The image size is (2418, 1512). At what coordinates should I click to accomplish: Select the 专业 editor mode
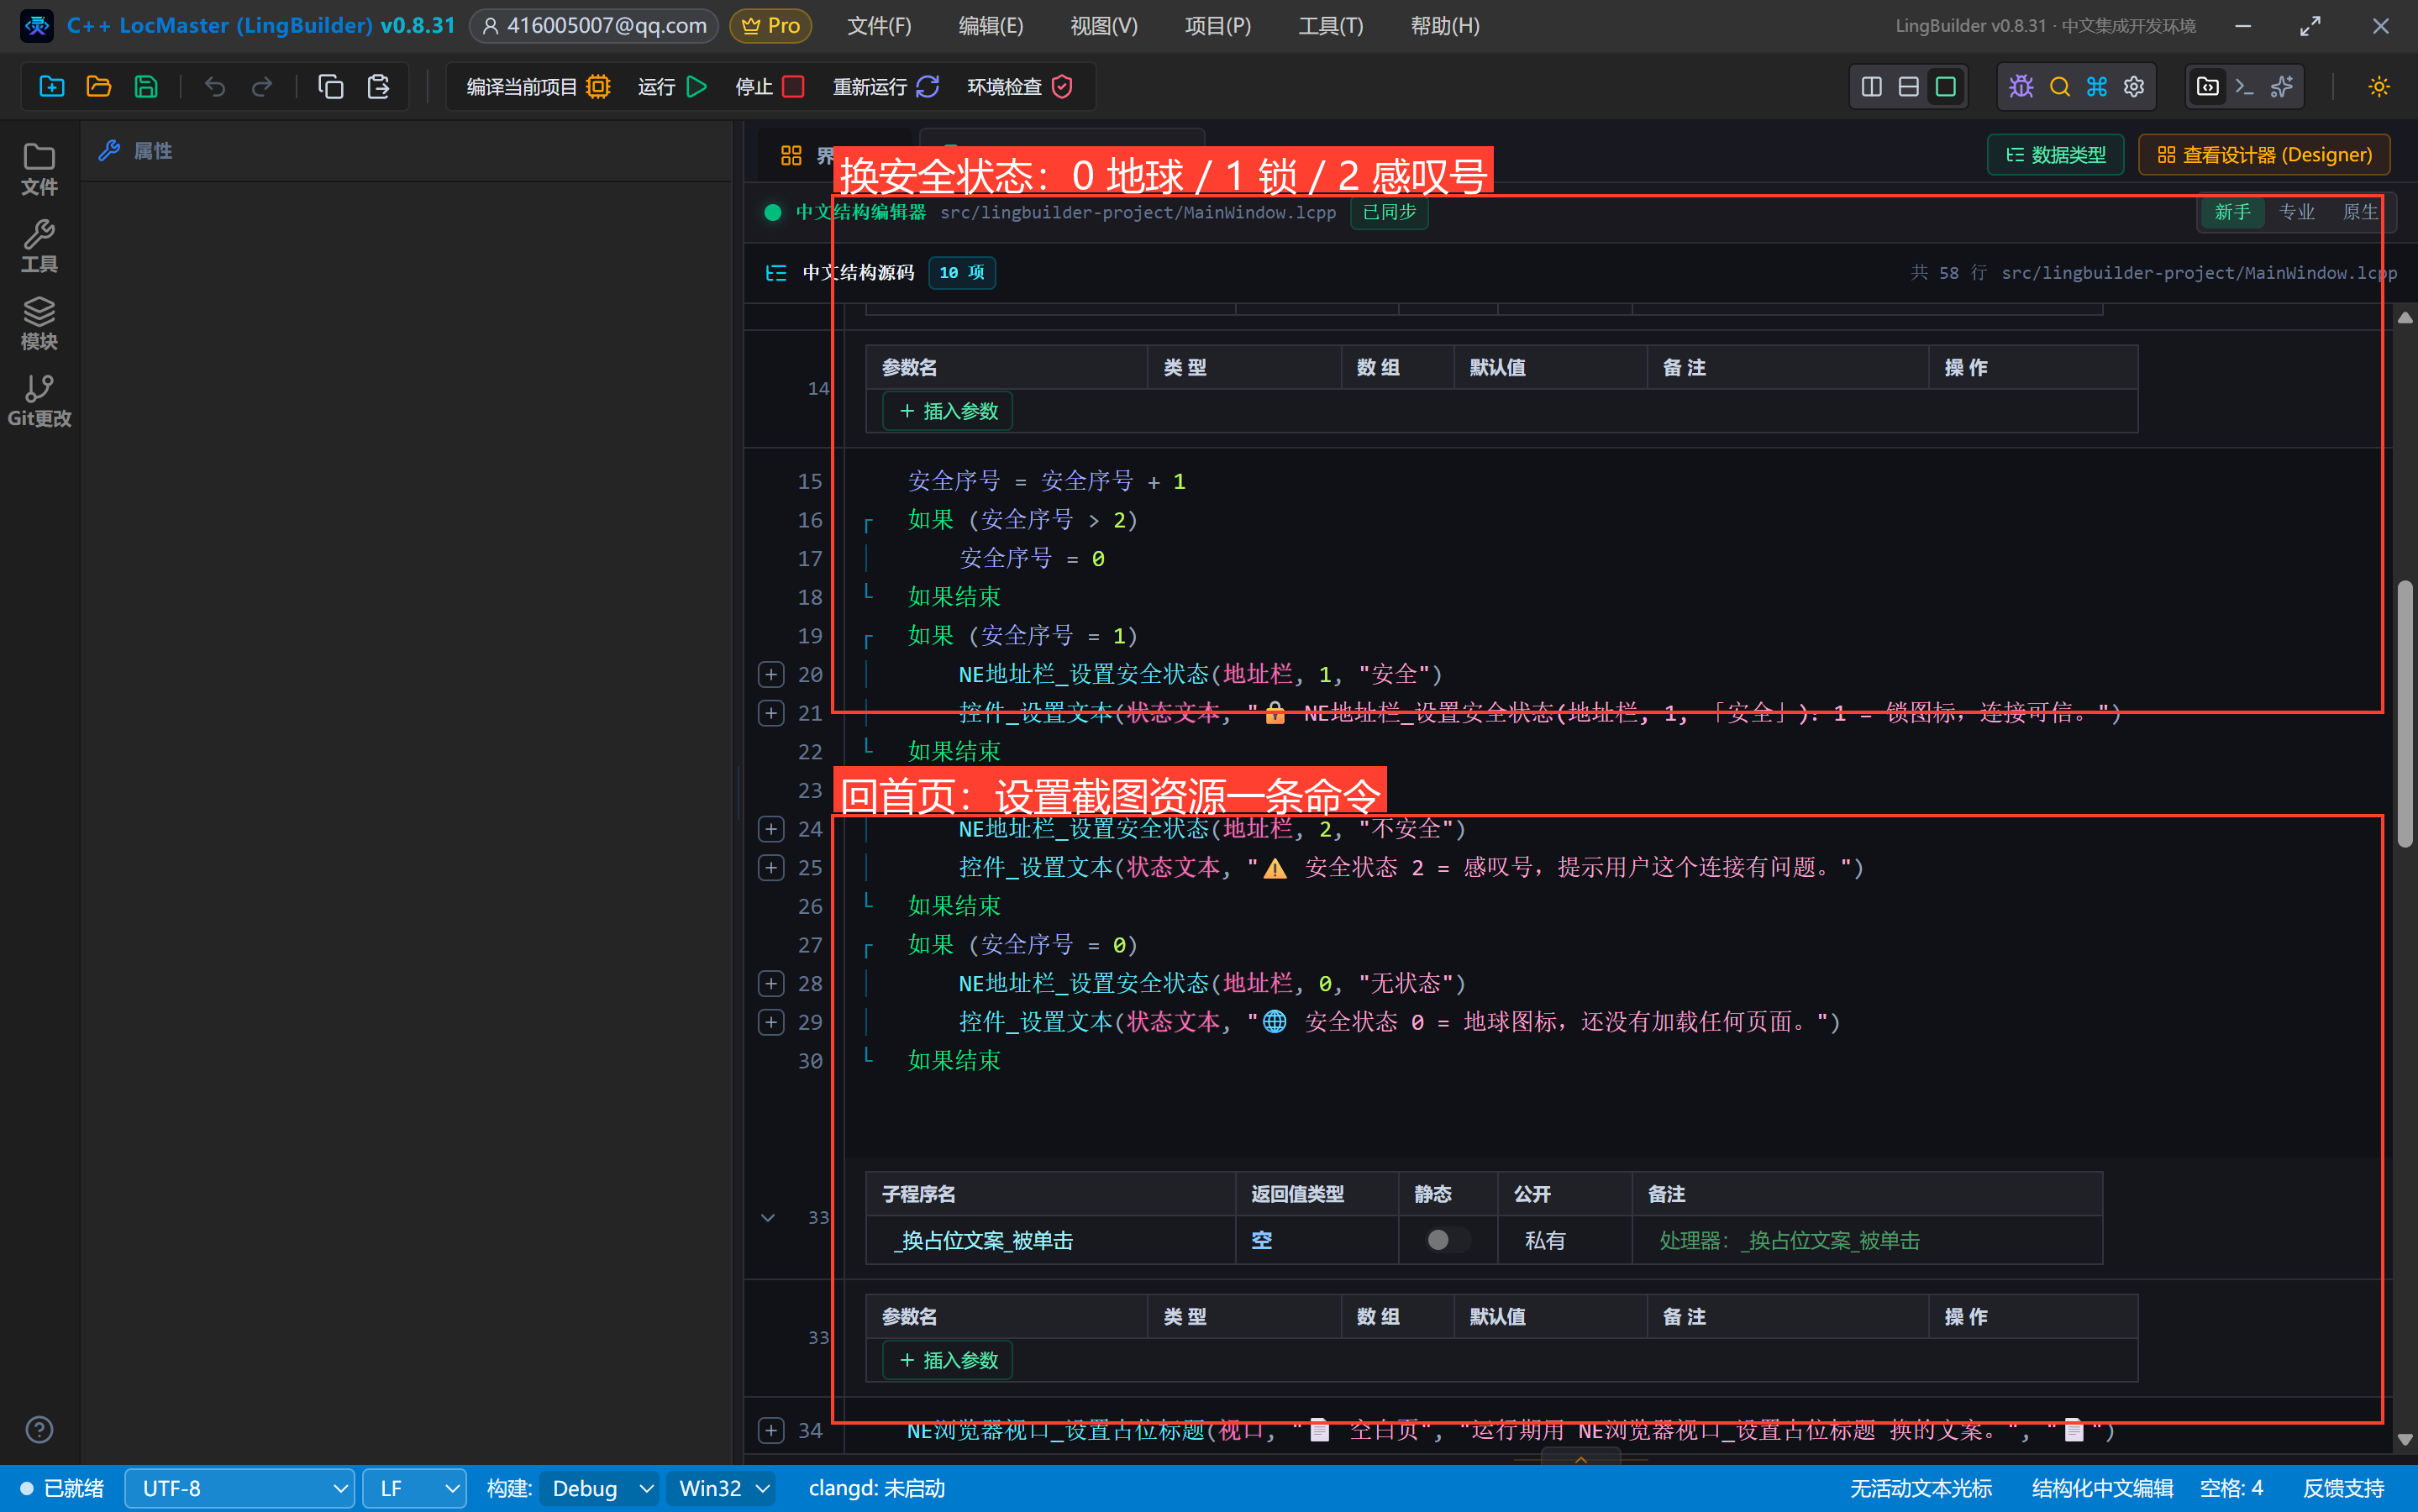(2296, 212)
